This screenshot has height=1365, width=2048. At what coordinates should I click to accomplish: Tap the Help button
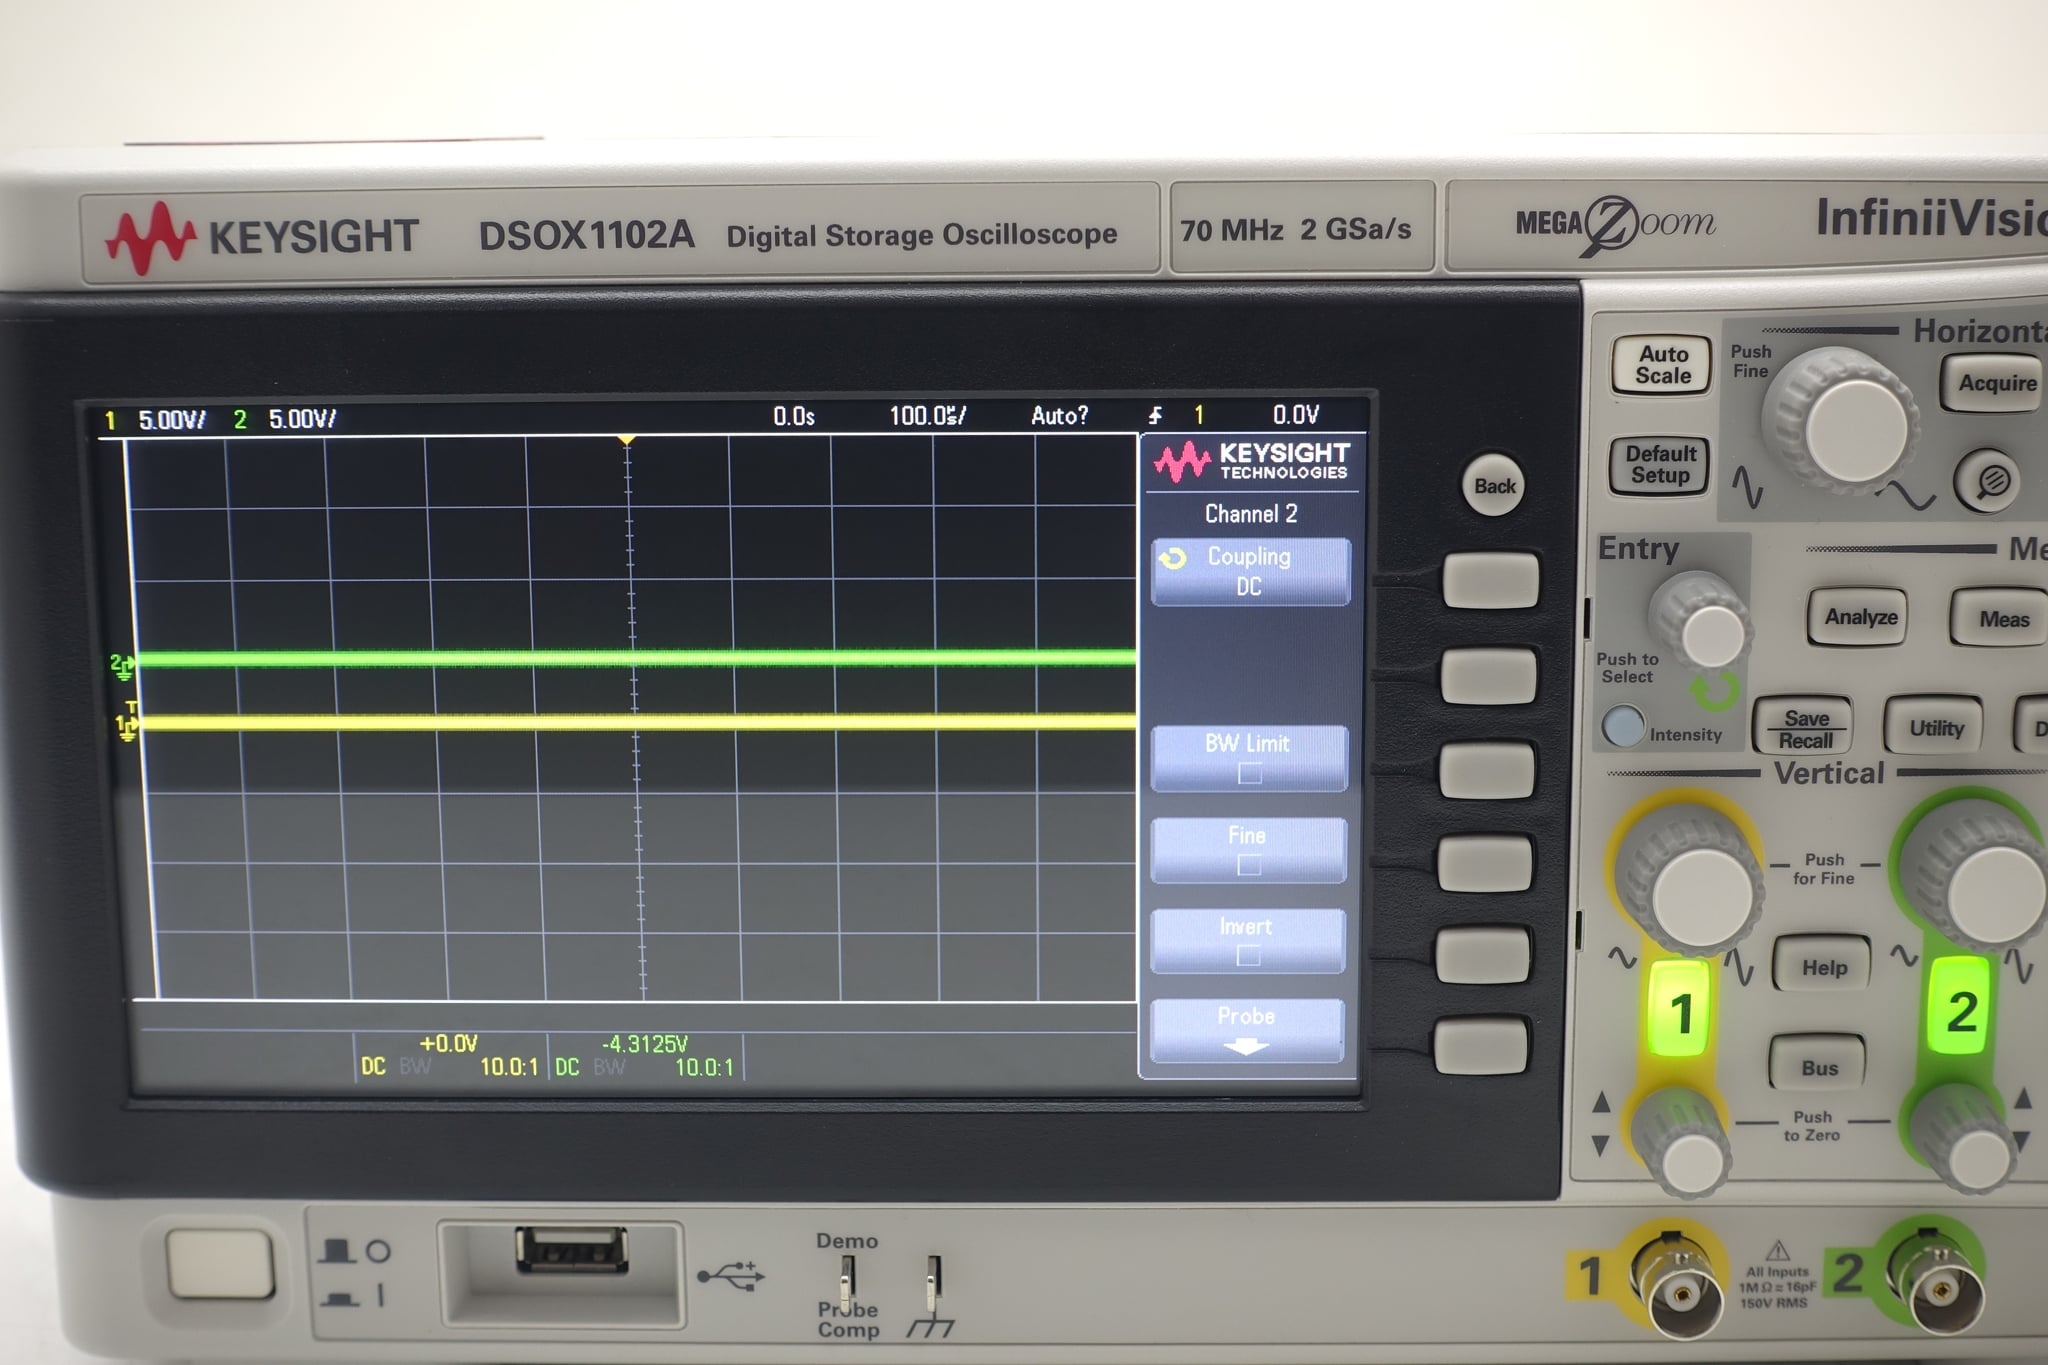pyautogui.click(x=1823, y=967)
